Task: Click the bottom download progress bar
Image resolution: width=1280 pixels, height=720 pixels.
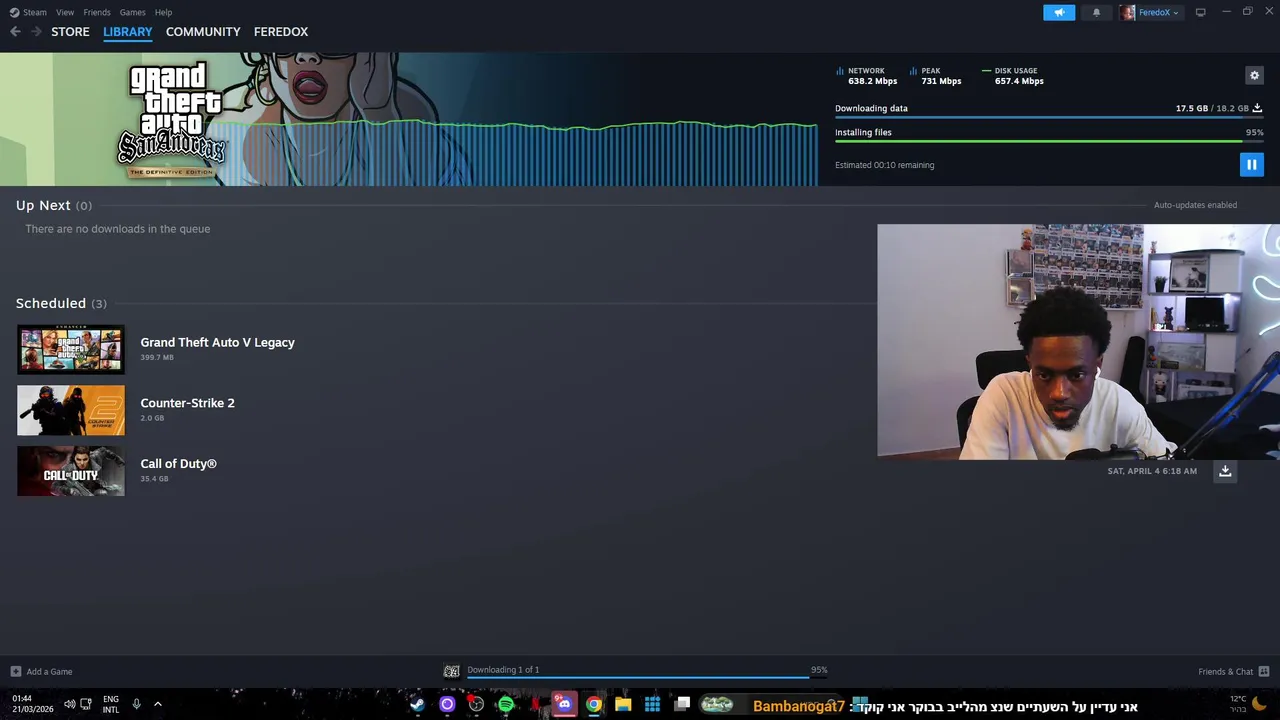Action: coord(647,677)
